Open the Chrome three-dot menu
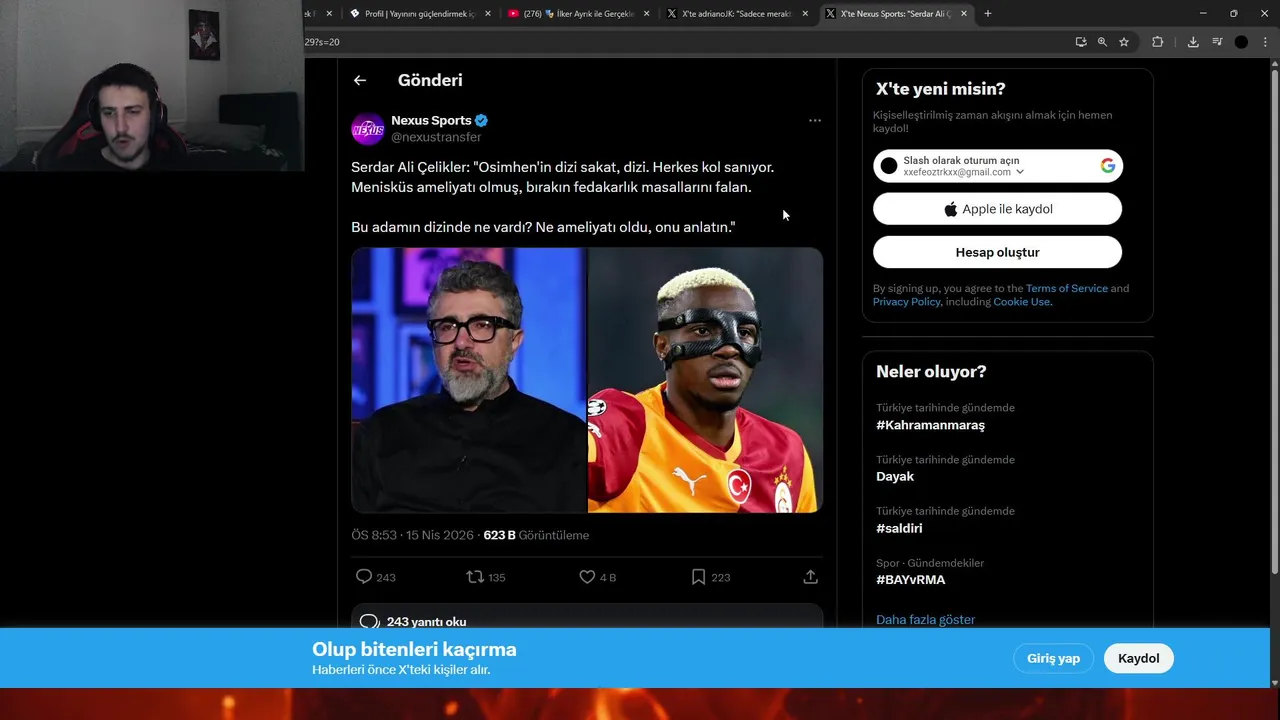The image size is (1280, 720). pyautogui.click(x=1264, y=42)
